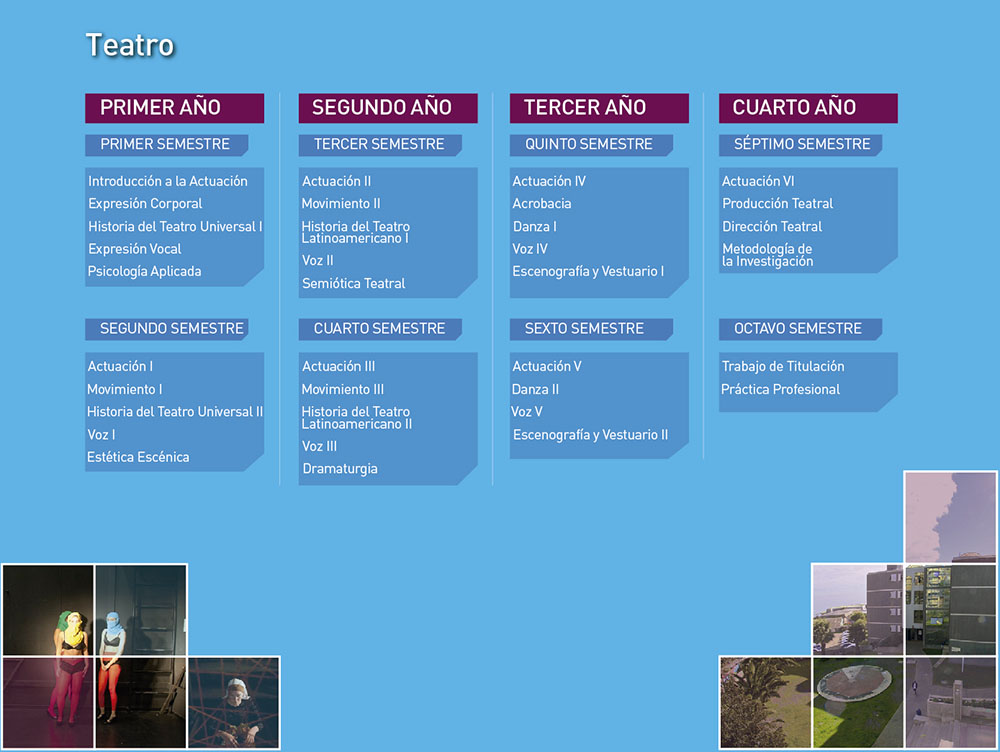Select the CUARTO AÑO header
This screenshot has width=1000, height=752.
click(x=808, y=108)
